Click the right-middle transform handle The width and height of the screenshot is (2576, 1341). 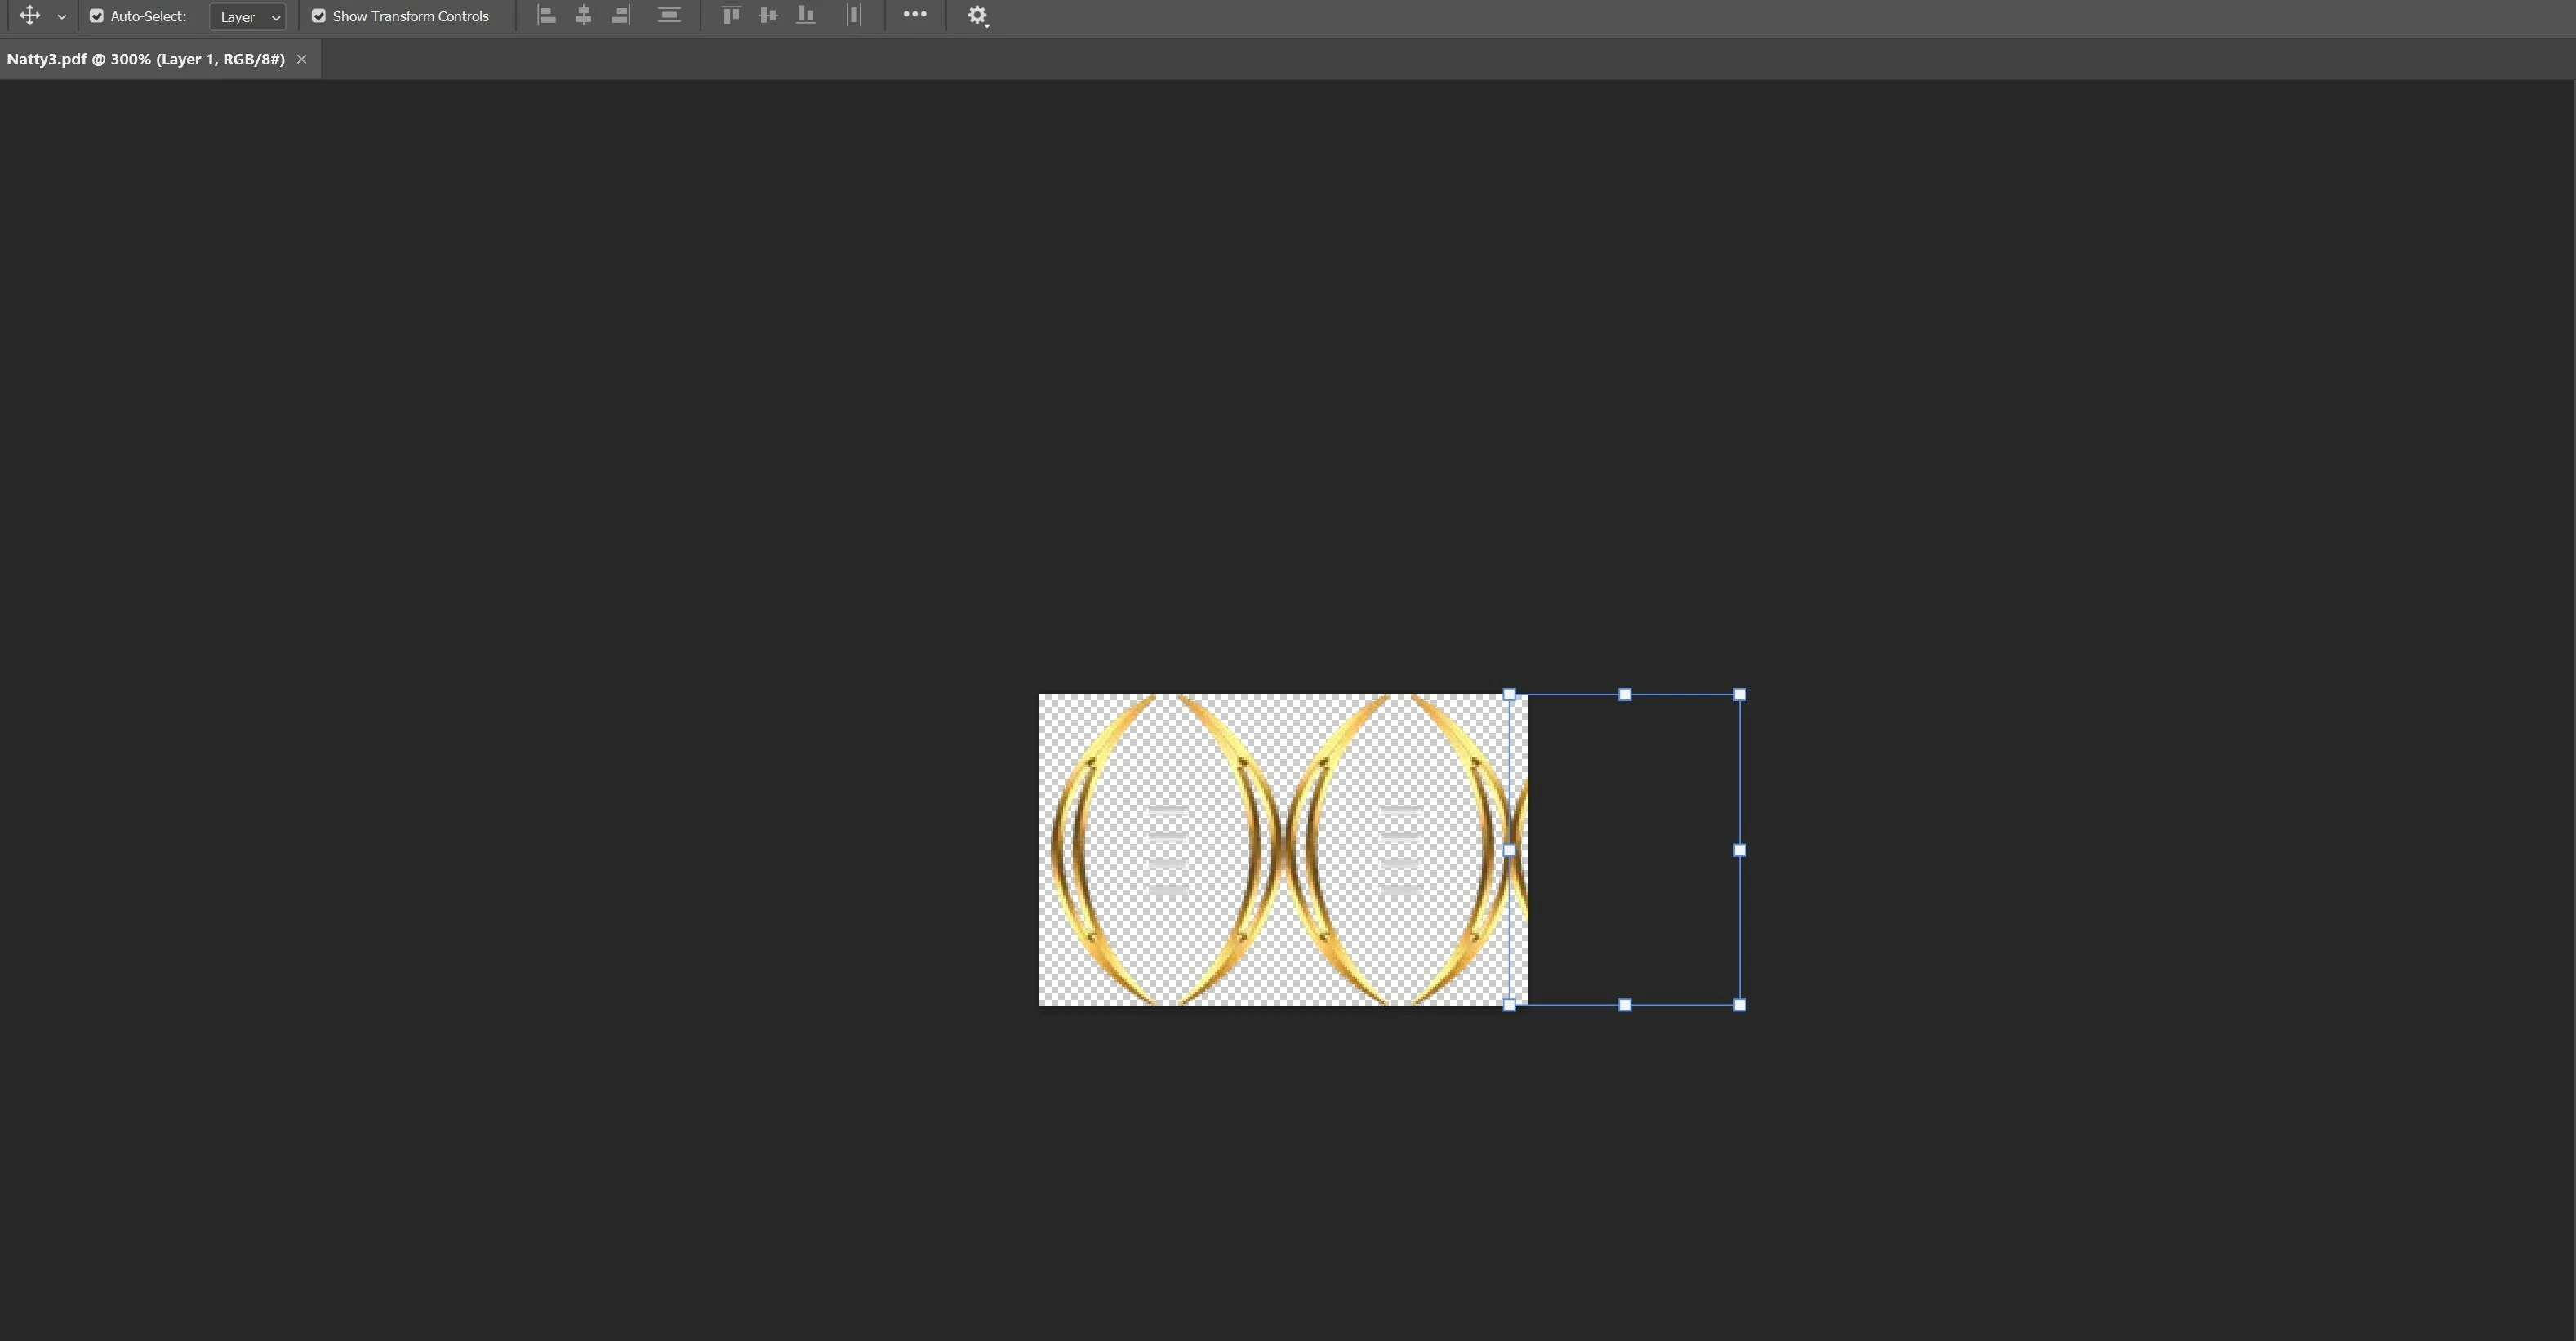point(1740,850)
